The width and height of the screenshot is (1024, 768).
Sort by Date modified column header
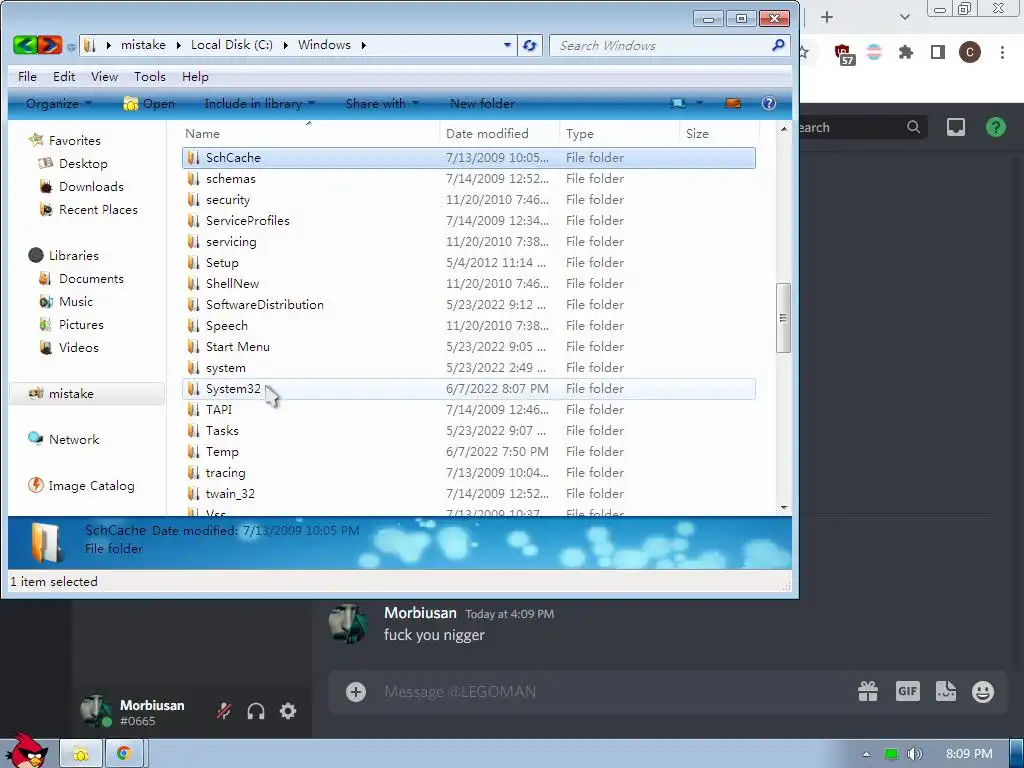pyautogui.click(x=500, y=133)
